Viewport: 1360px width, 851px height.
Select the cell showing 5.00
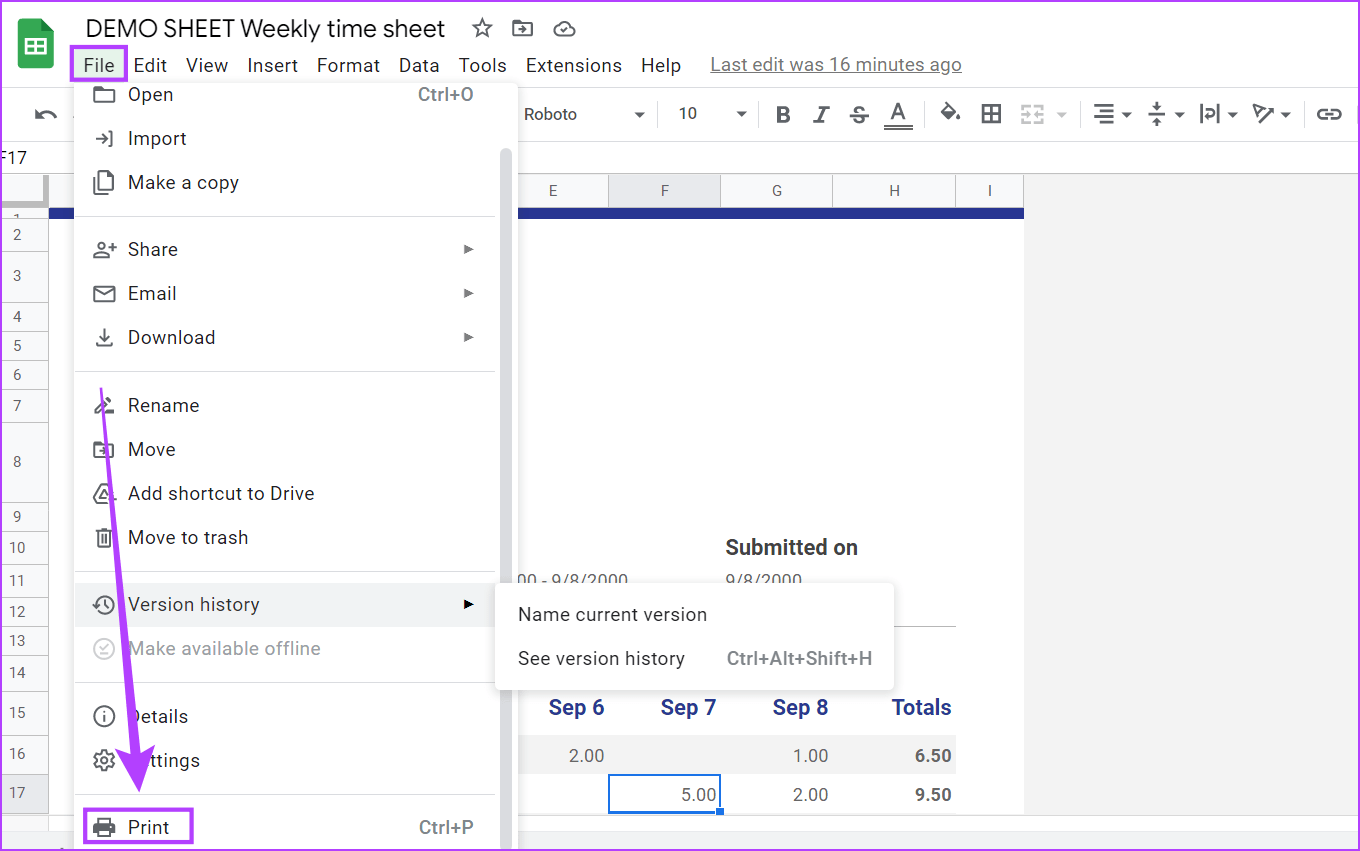point(664,793)
